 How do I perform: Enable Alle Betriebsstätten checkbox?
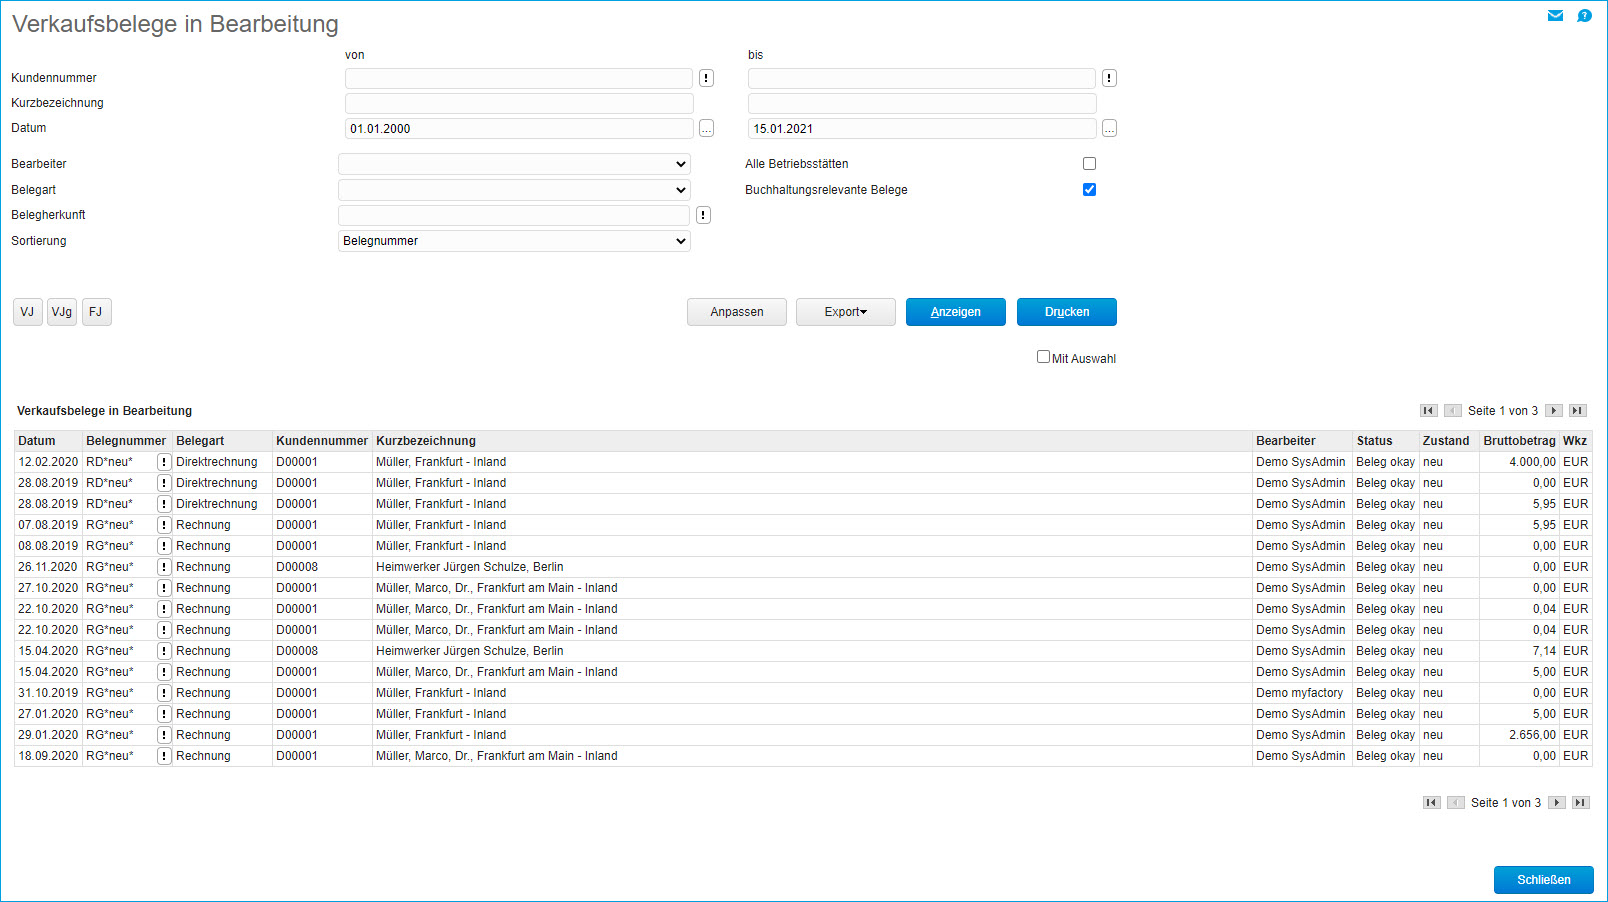[x=1089, y=164]
